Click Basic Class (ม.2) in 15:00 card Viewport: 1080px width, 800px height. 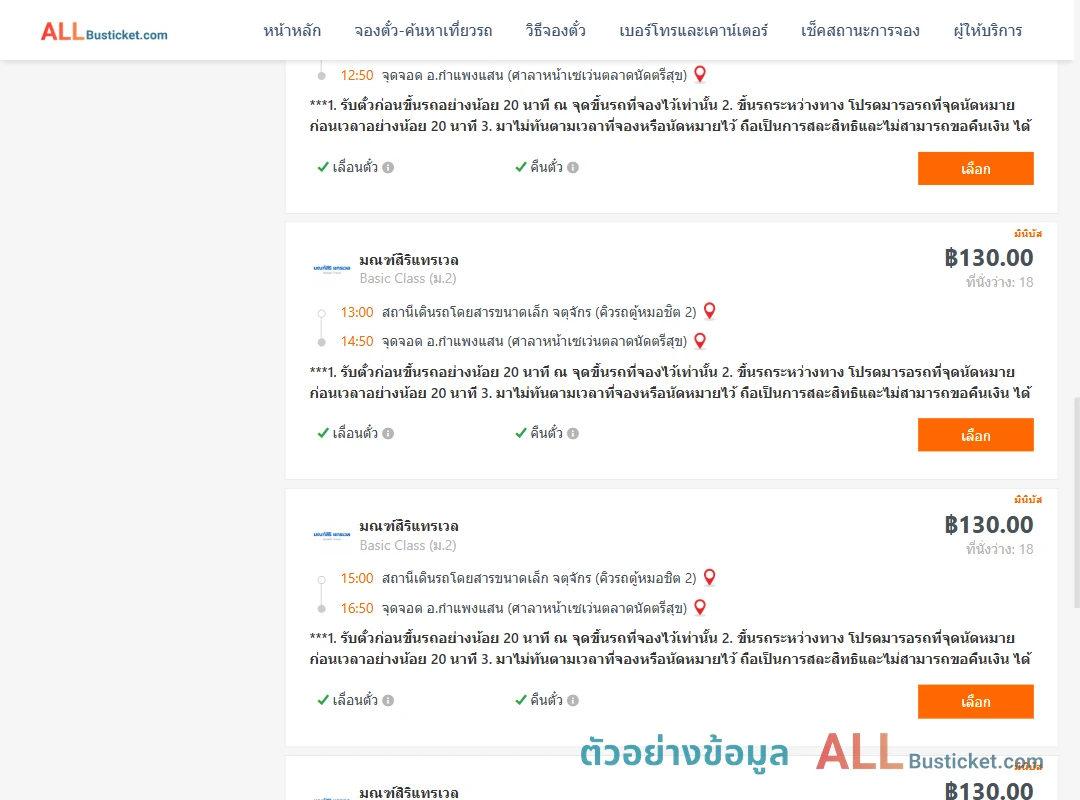pos(408,545)
